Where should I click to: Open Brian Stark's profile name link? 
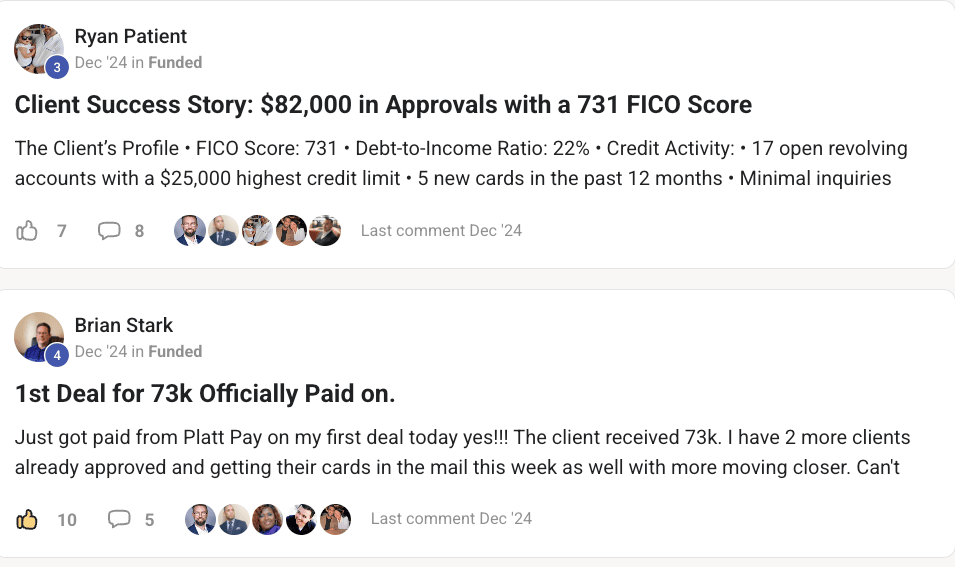[123, 325]
